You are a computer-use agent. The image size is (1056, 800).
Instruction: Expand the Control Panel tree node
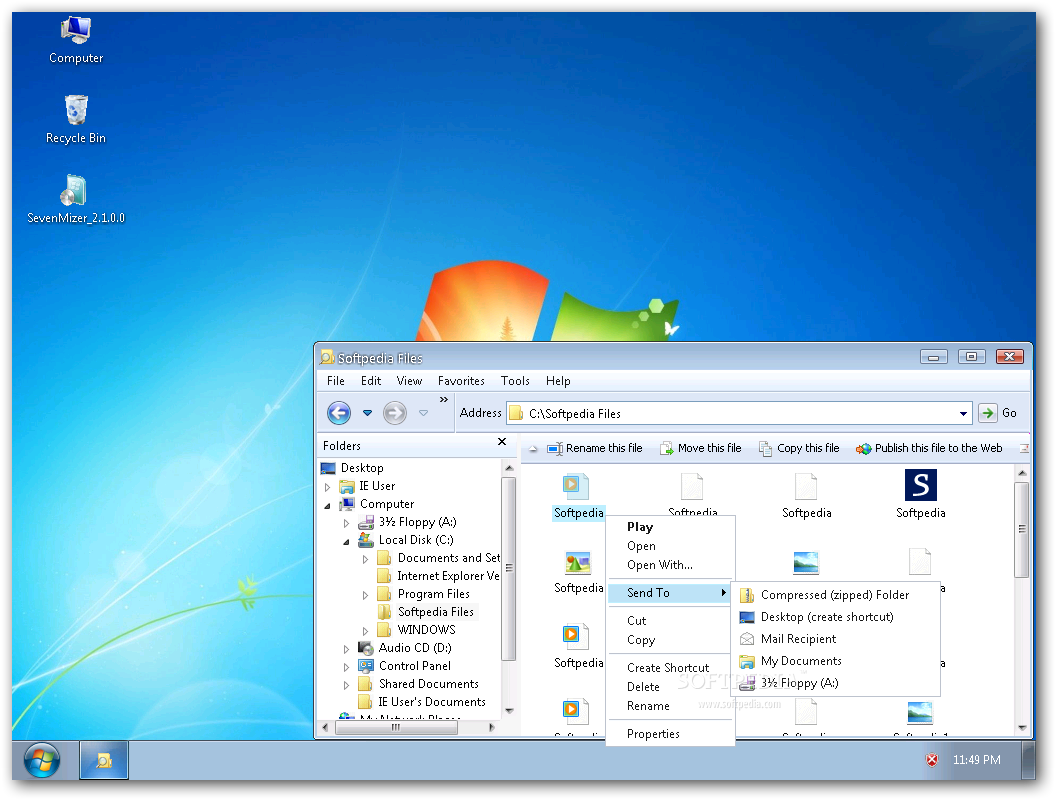coord(346,667)
